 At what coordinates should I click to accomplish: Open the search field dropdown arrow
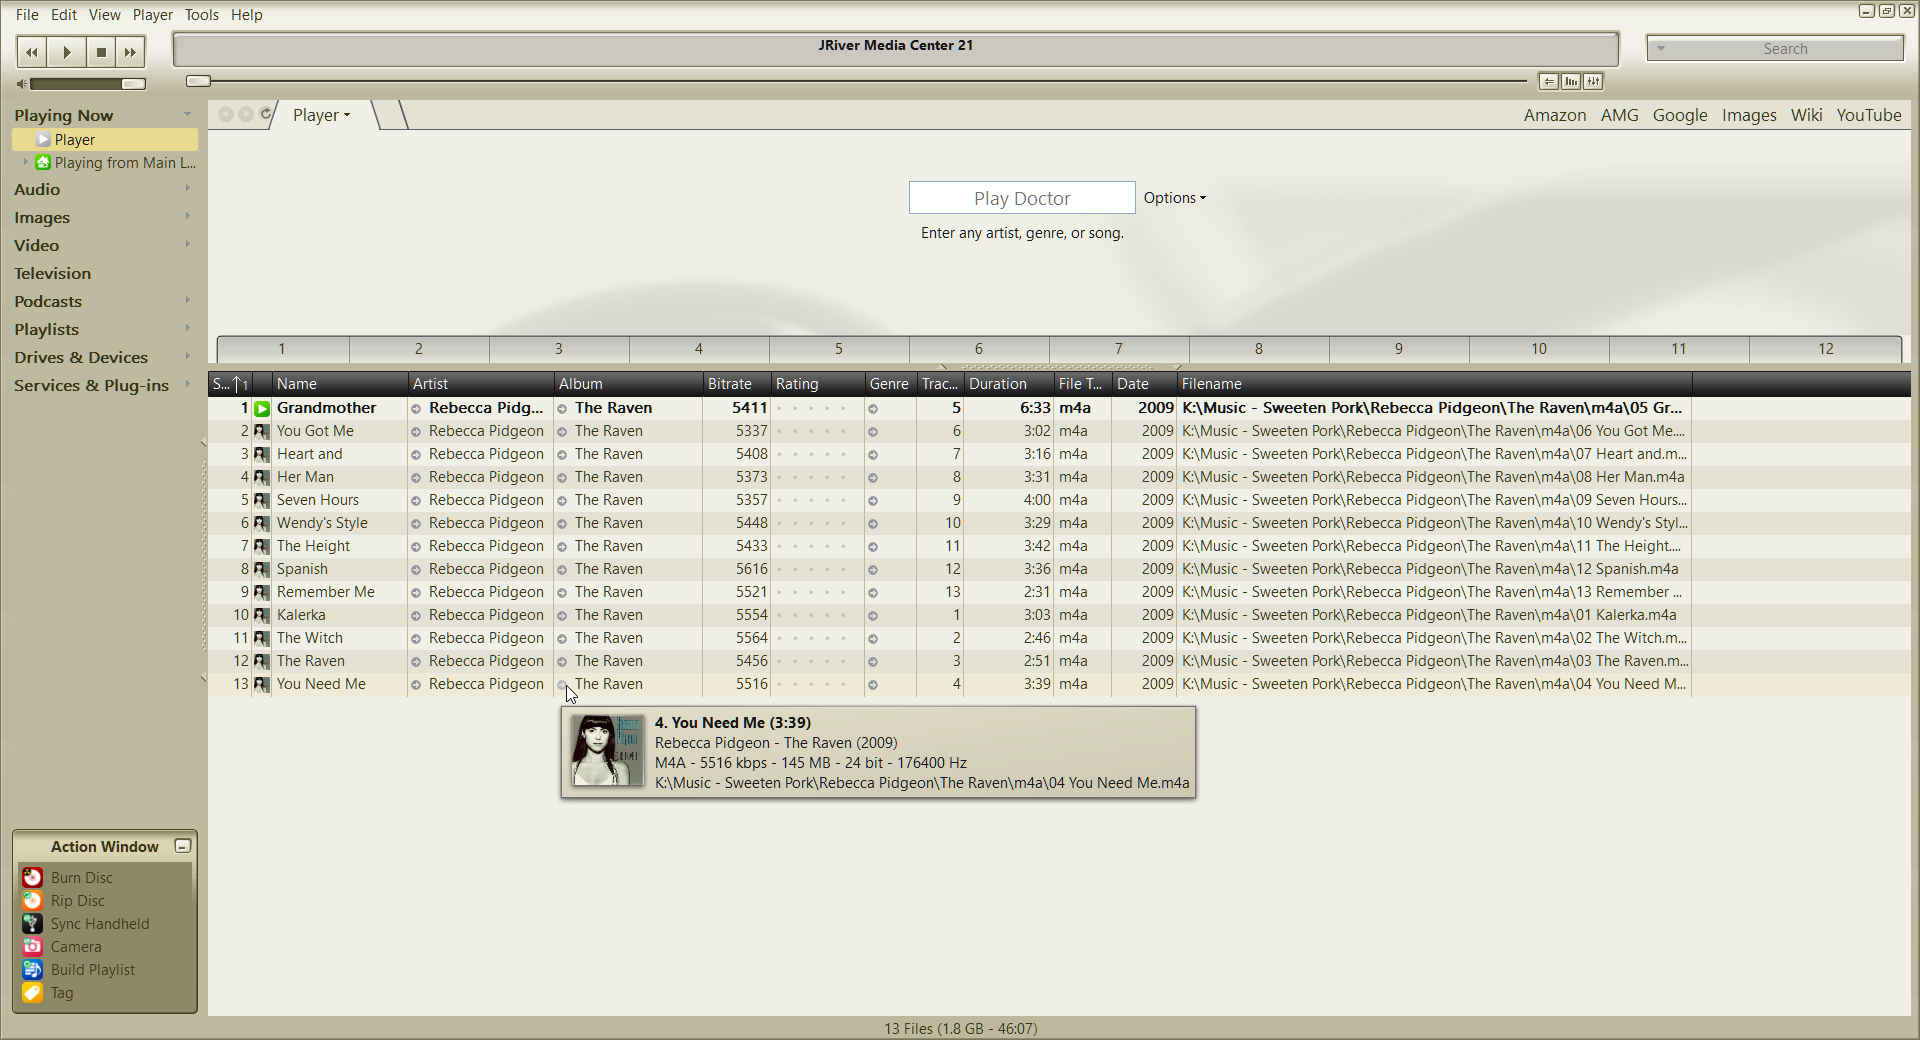[x=1661, y=48]
